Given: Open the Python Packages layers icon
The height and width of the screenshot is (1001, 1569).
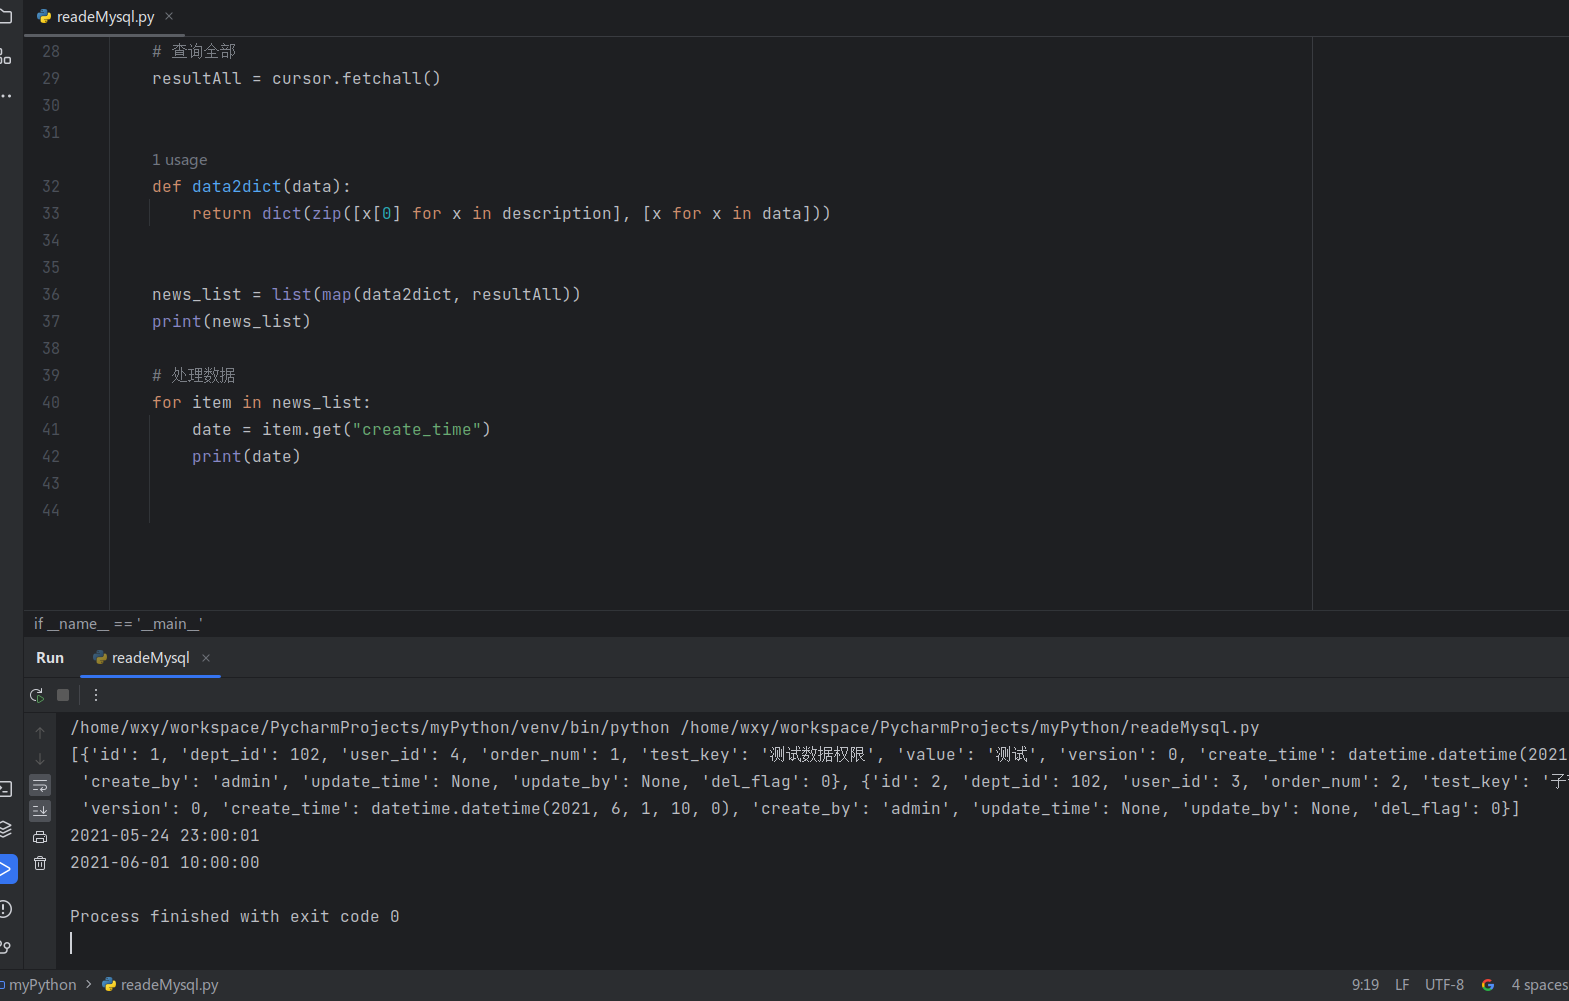Looking at the screenshot, I should [6, 829].
